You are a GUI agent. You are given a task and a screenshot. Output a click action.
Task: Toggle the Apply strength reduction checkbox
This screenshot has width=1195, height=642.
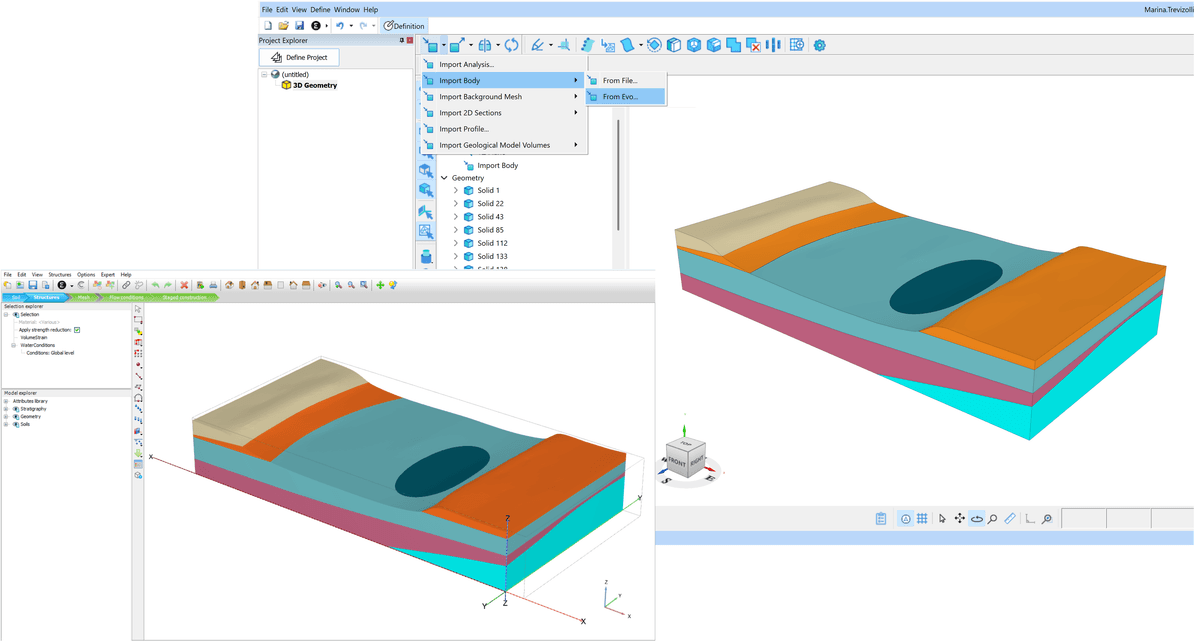[77, 330]
